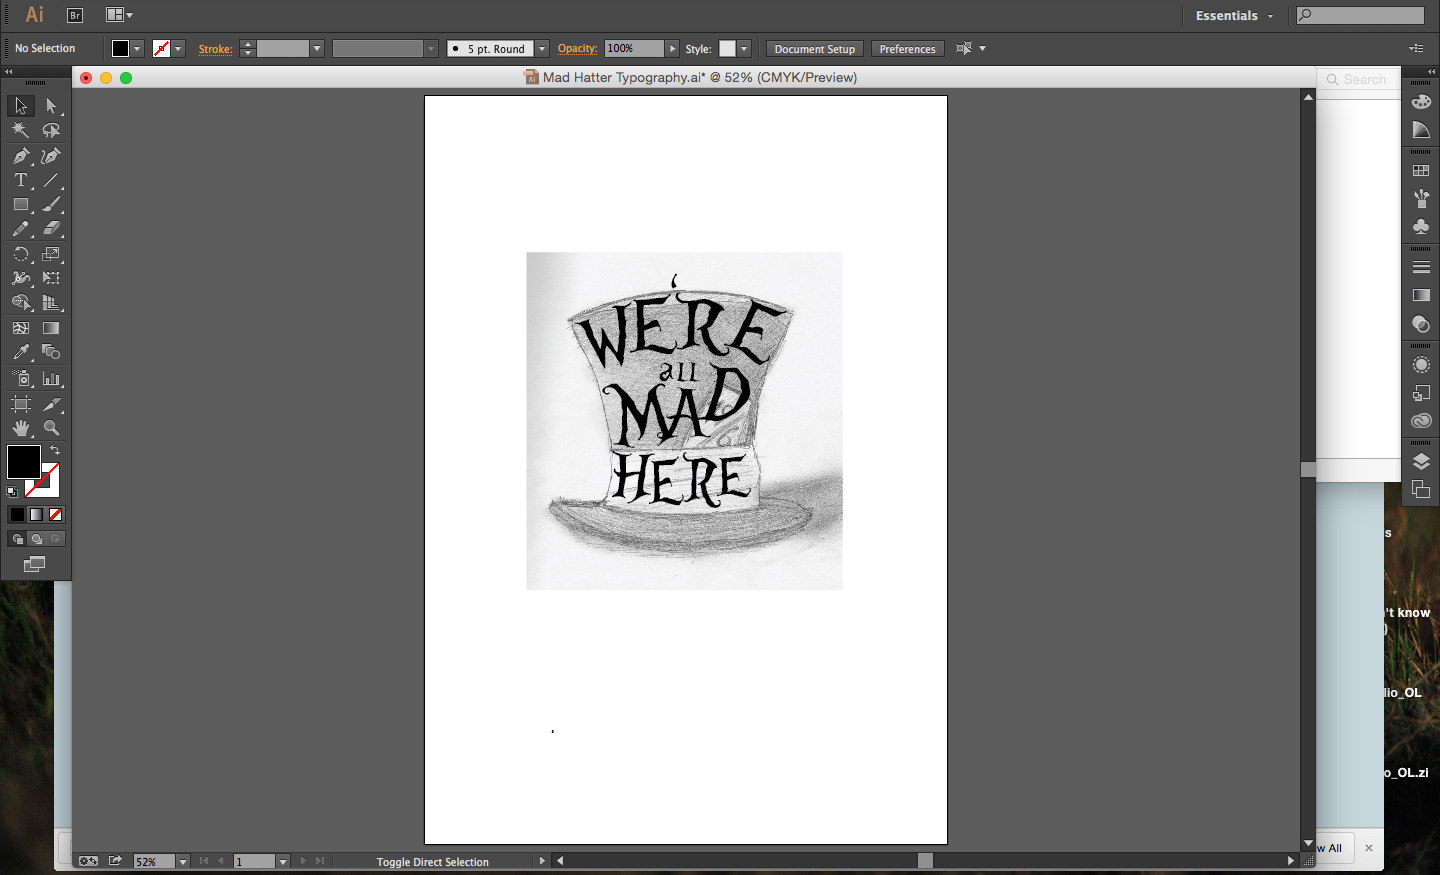Select the Column Graph tool
The height and width of the screenshot is (875, 1440).
51,378
